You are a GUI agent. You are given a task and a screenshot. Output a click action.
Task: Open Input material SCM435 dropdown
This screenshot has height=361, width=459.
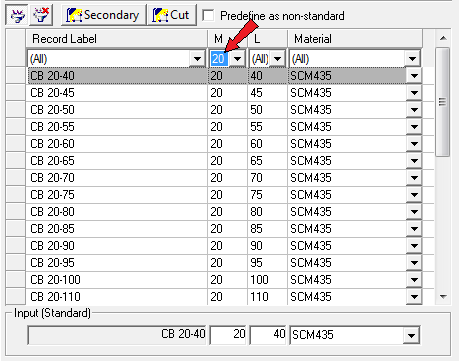[x=412, y=335]
